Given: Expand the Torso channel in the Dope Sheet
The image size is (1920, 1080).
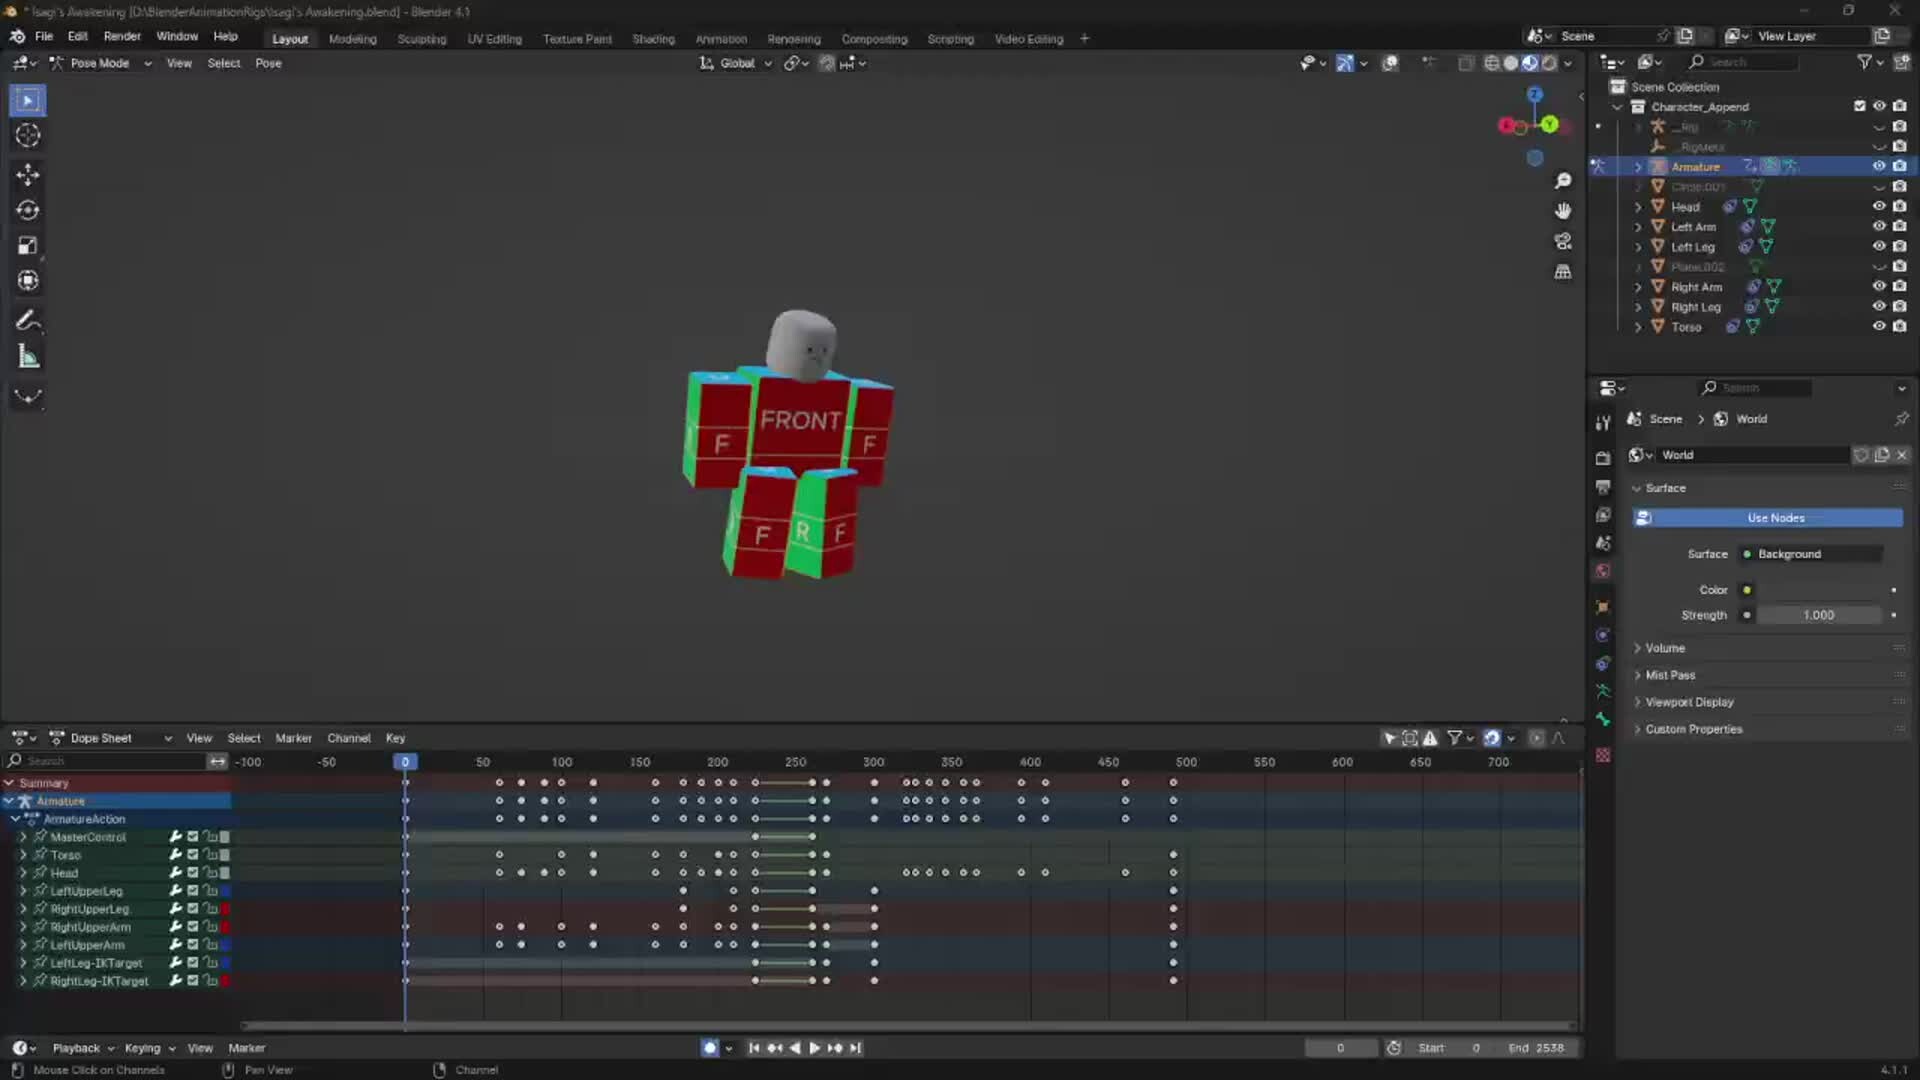Looking at the screenshot, I should 22,854.
